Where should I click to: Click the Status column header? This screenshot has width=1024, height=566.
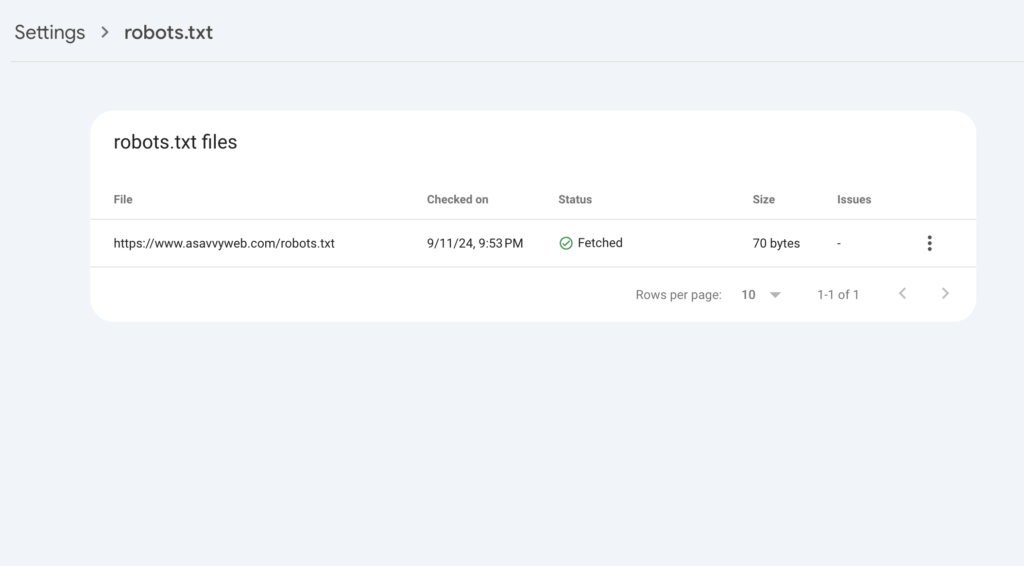[x=575, y=200]
